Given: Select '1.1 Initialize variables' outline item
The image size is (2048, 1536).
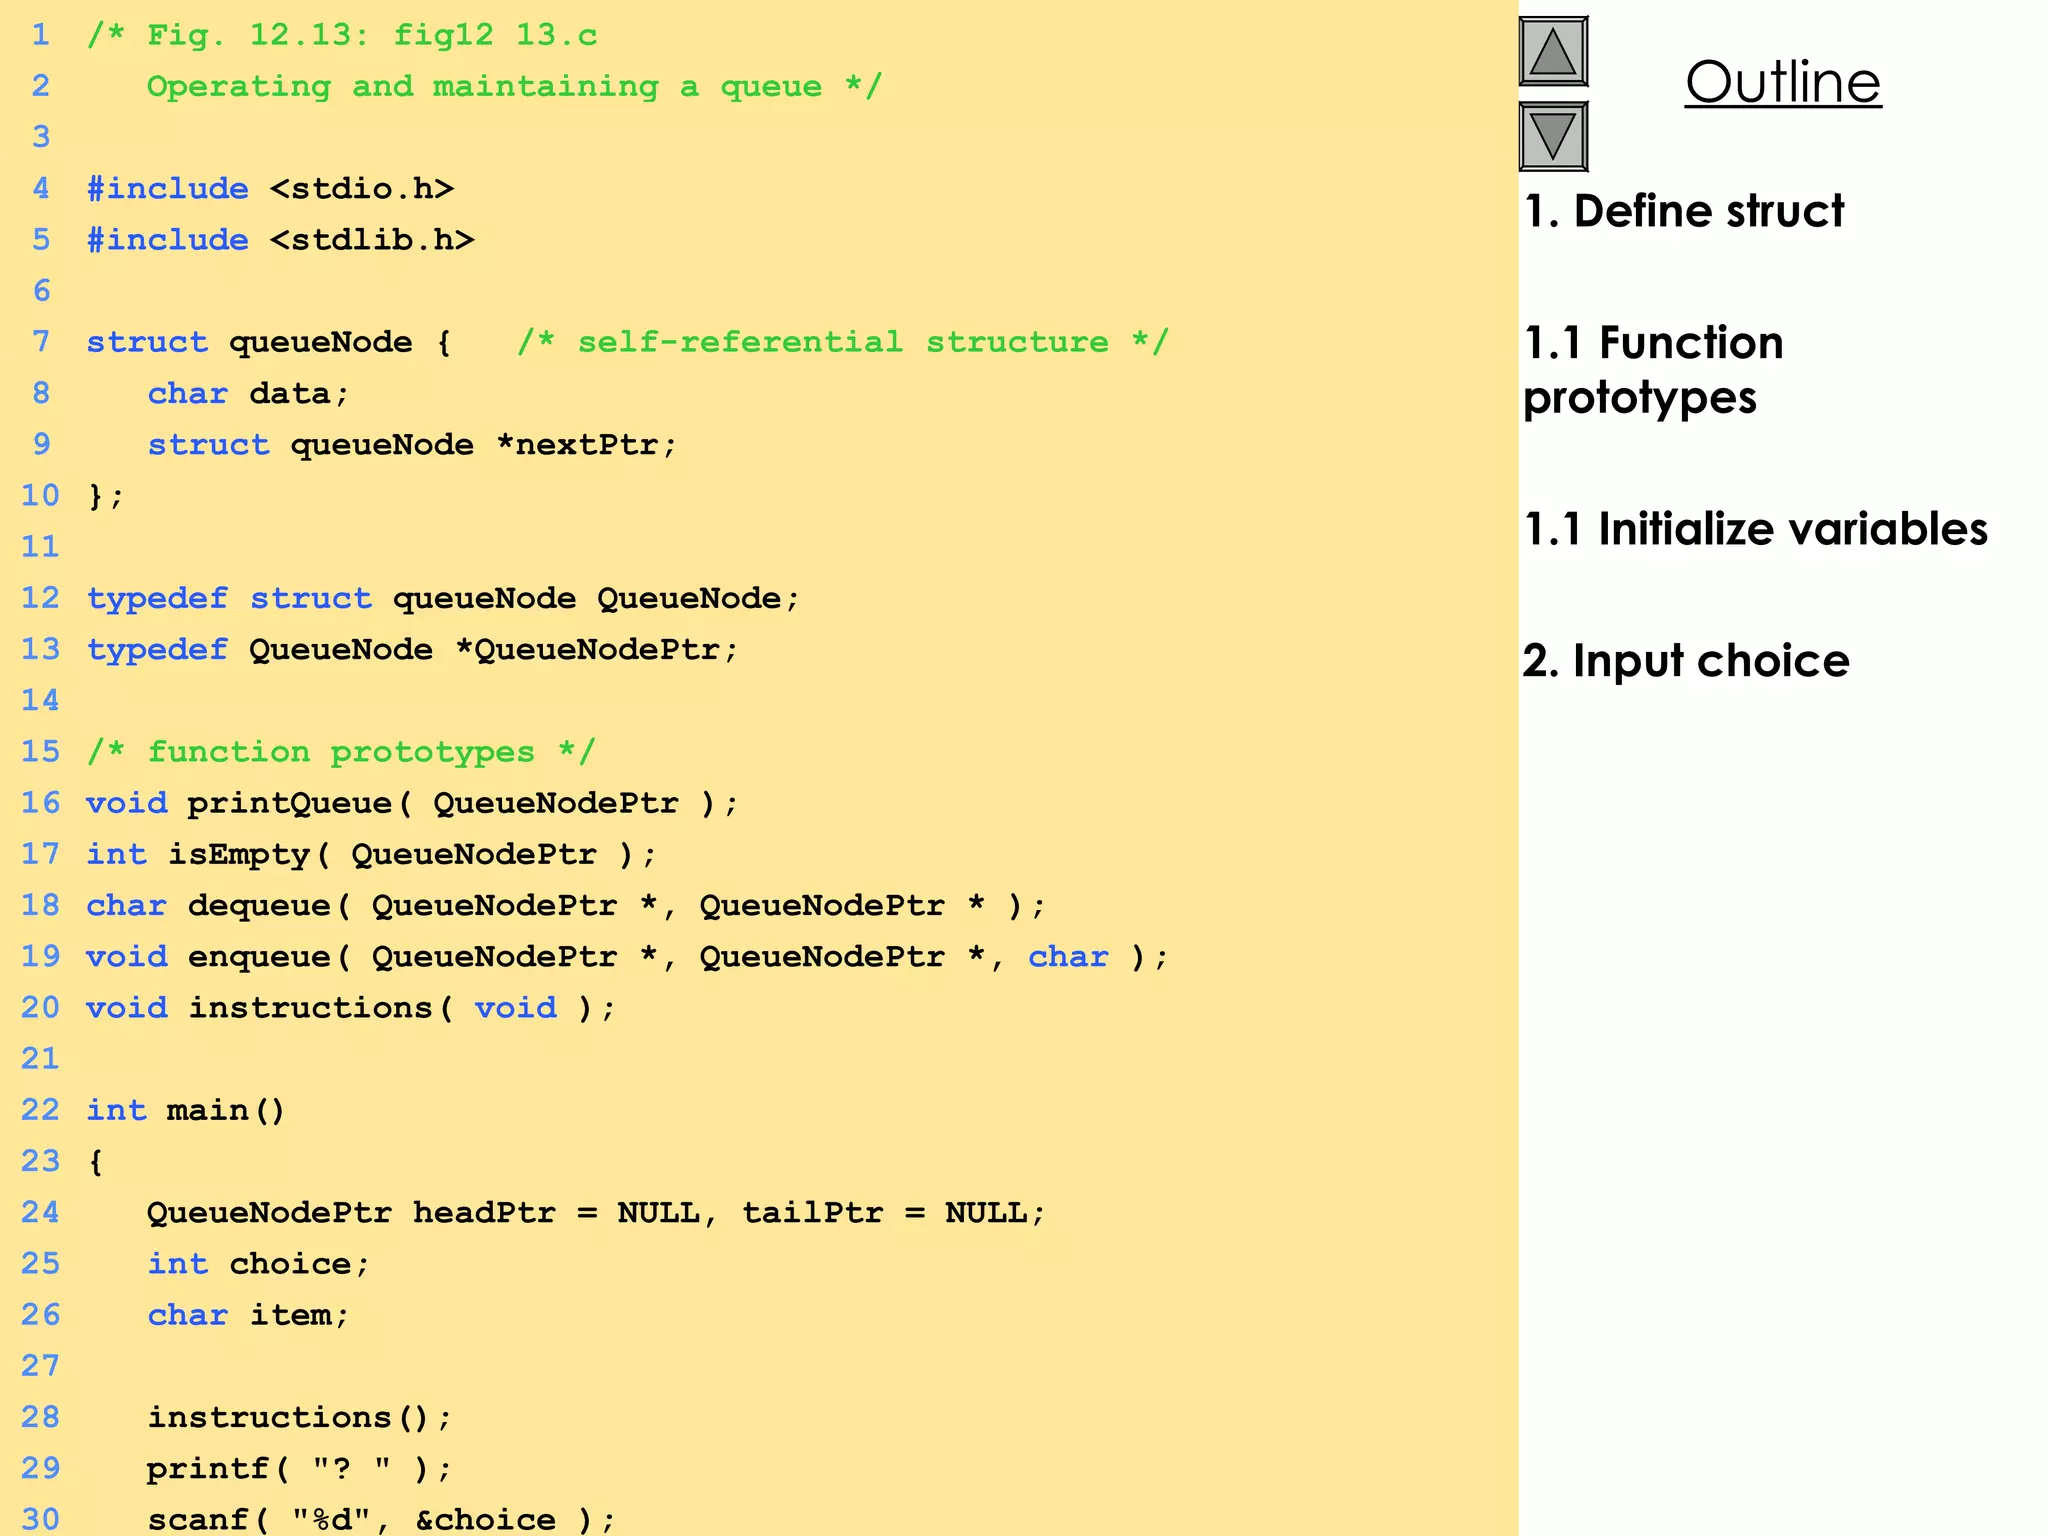Looking at the screenshot, I should [1755, 529].
